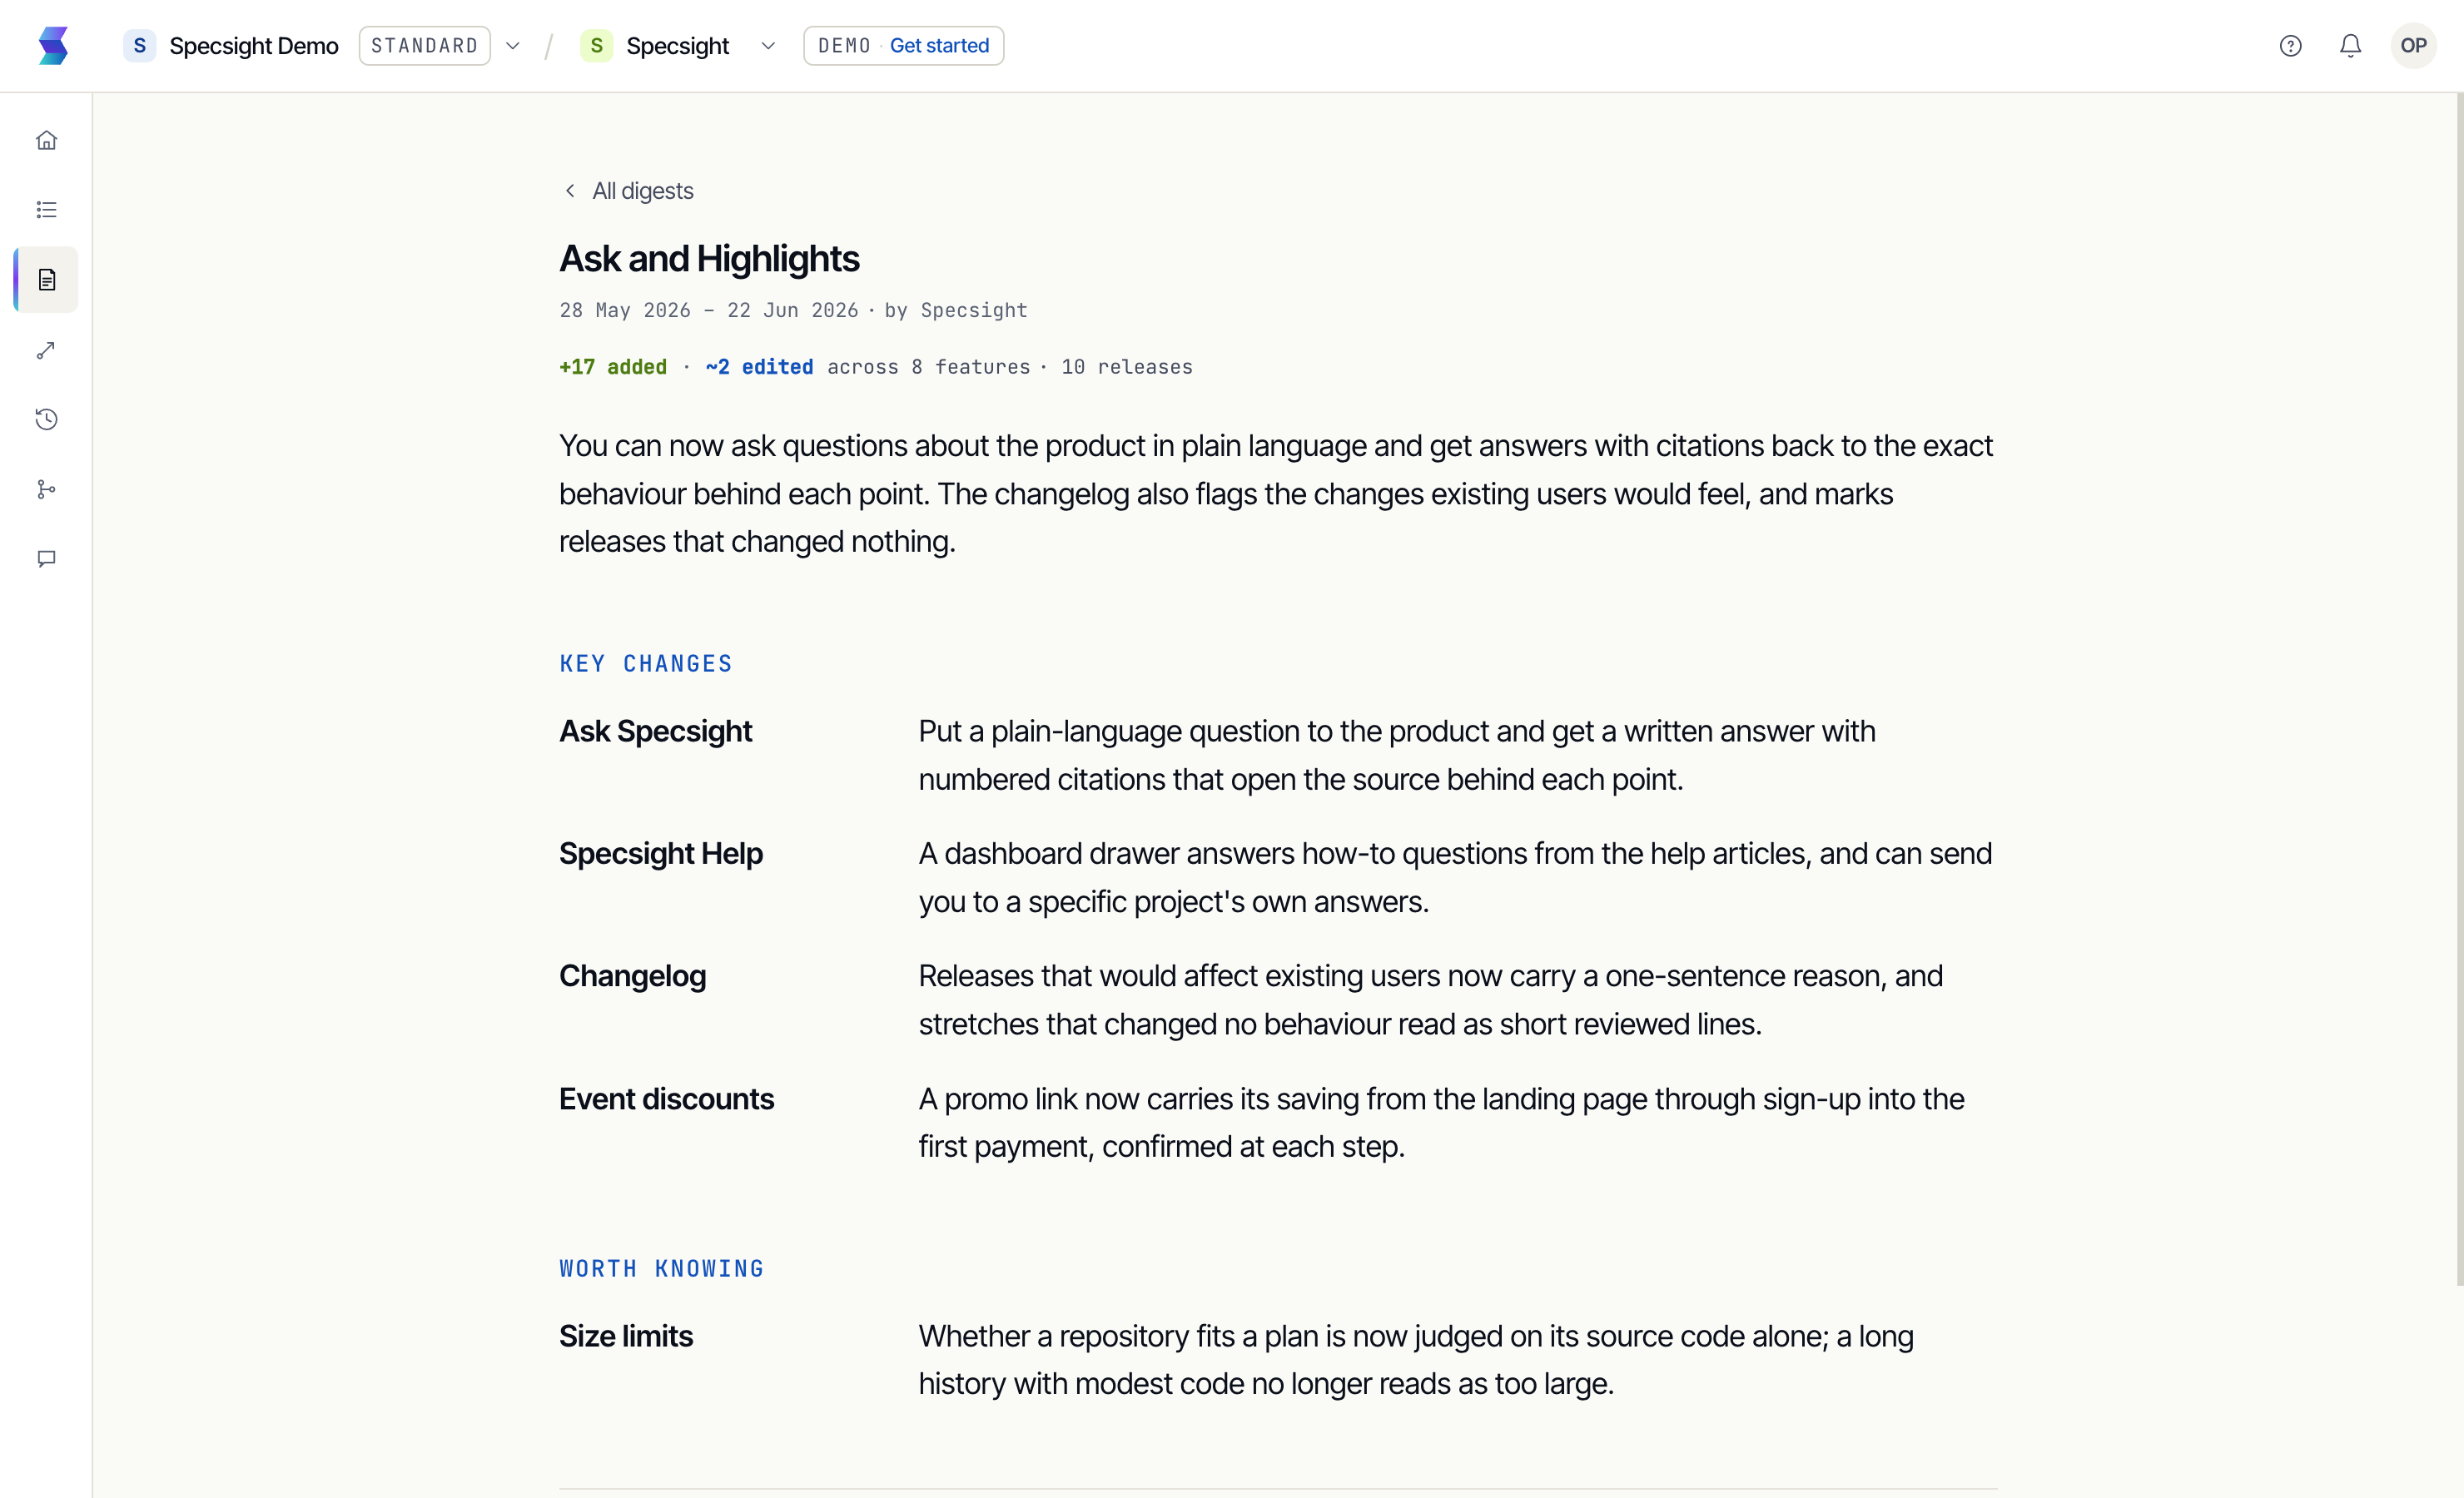The width and height of the screenshot is (2464, 1498).
Task: Select the Specsight project name
Action: tap(678, 46)
